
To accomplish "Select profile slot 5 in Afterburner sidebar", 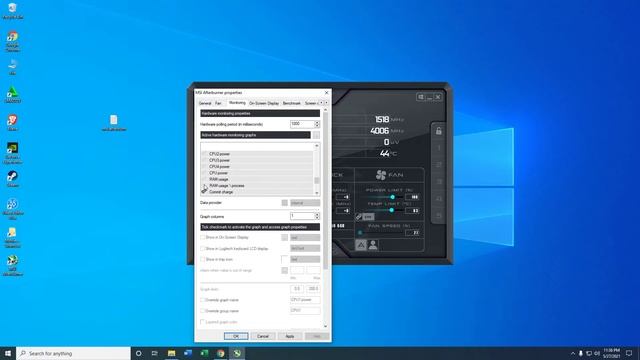I will (439, 215).
